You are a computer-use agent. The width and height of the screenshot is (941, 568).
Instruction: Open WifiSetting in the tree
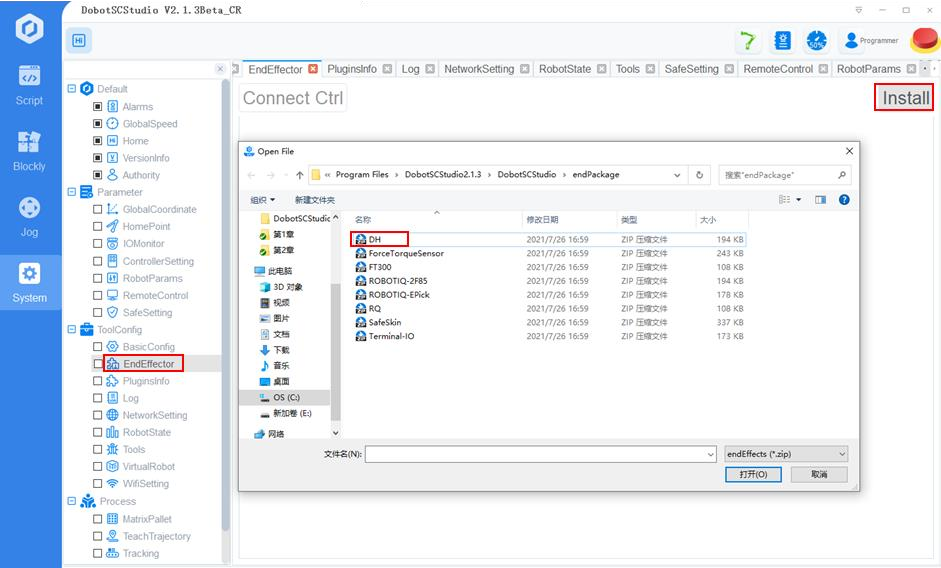point(146,484)
